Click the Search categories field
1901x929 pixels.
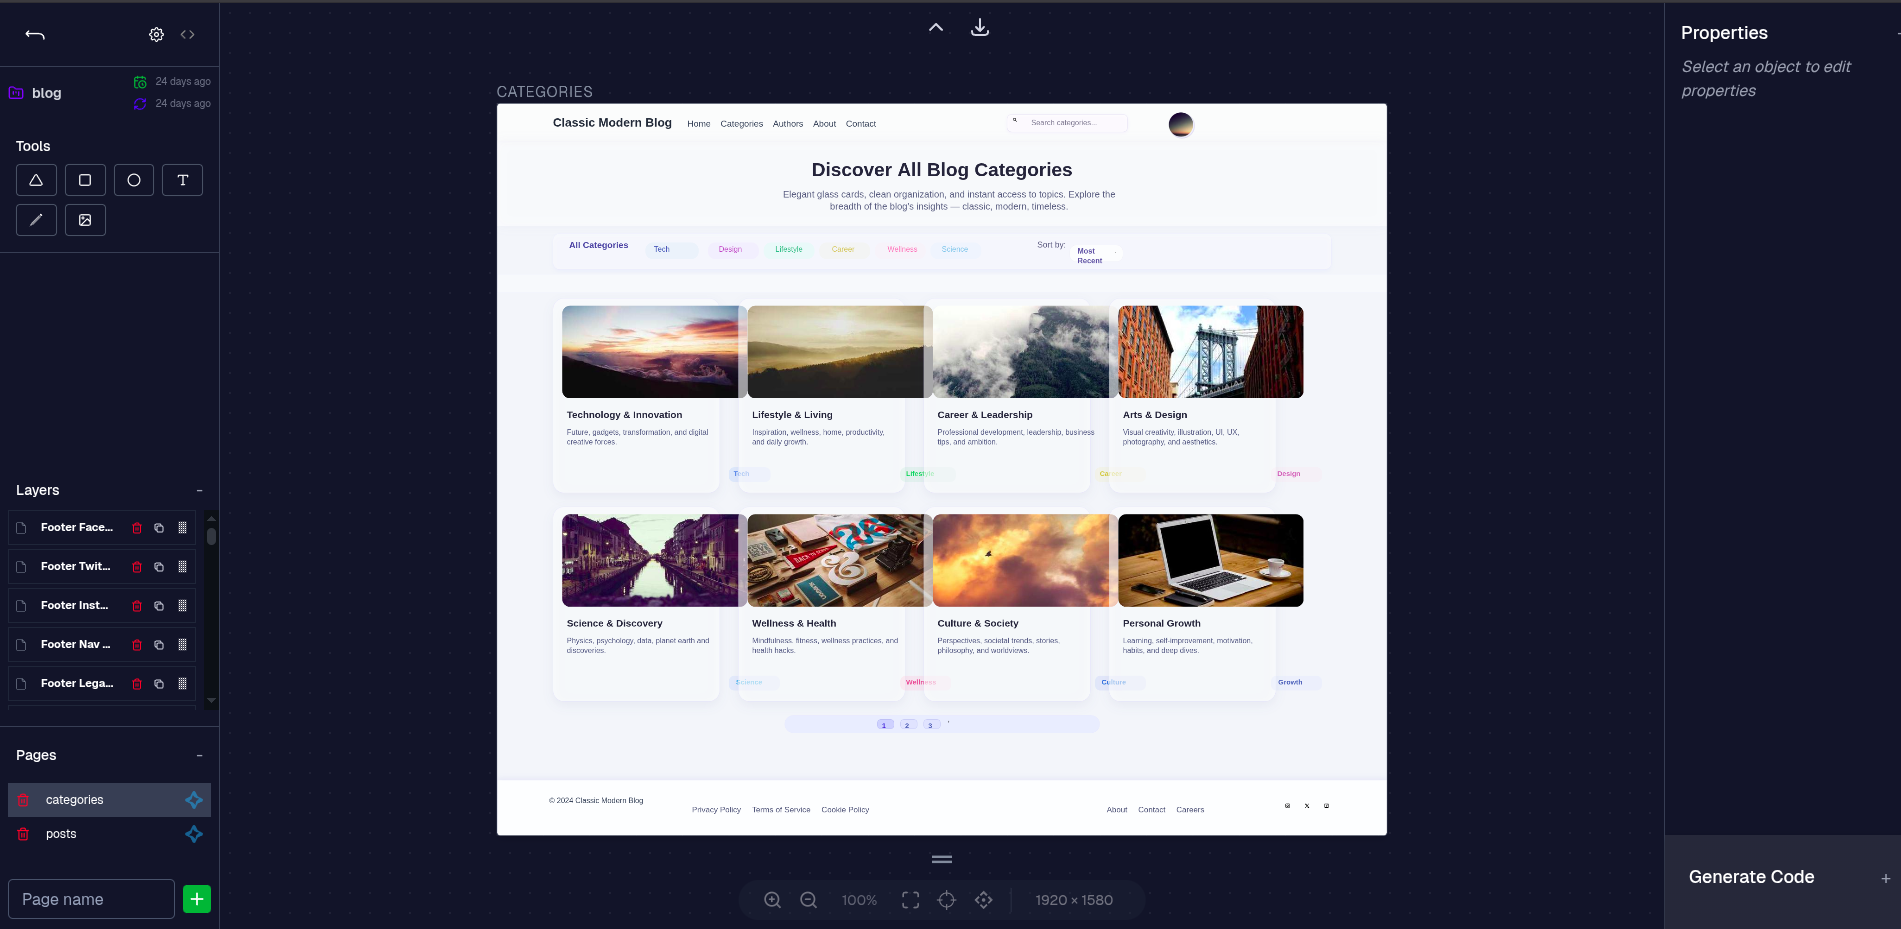tap(1067, 123)
